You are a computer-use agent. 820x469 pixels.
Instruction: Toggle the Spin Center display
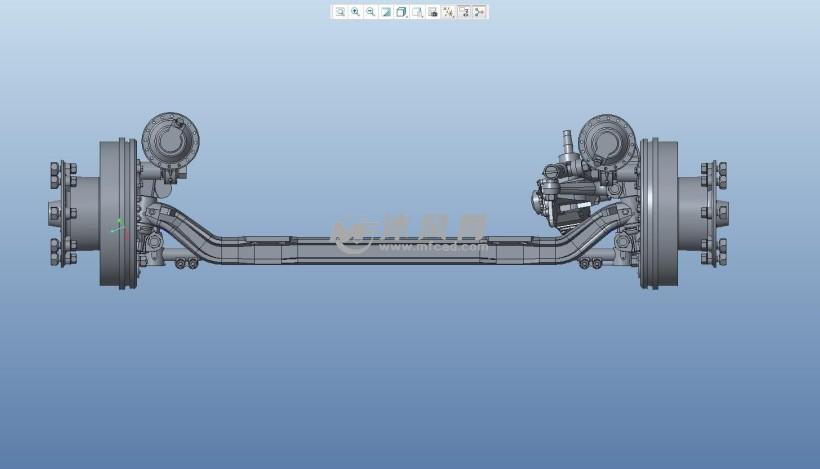tap(480, 12)
